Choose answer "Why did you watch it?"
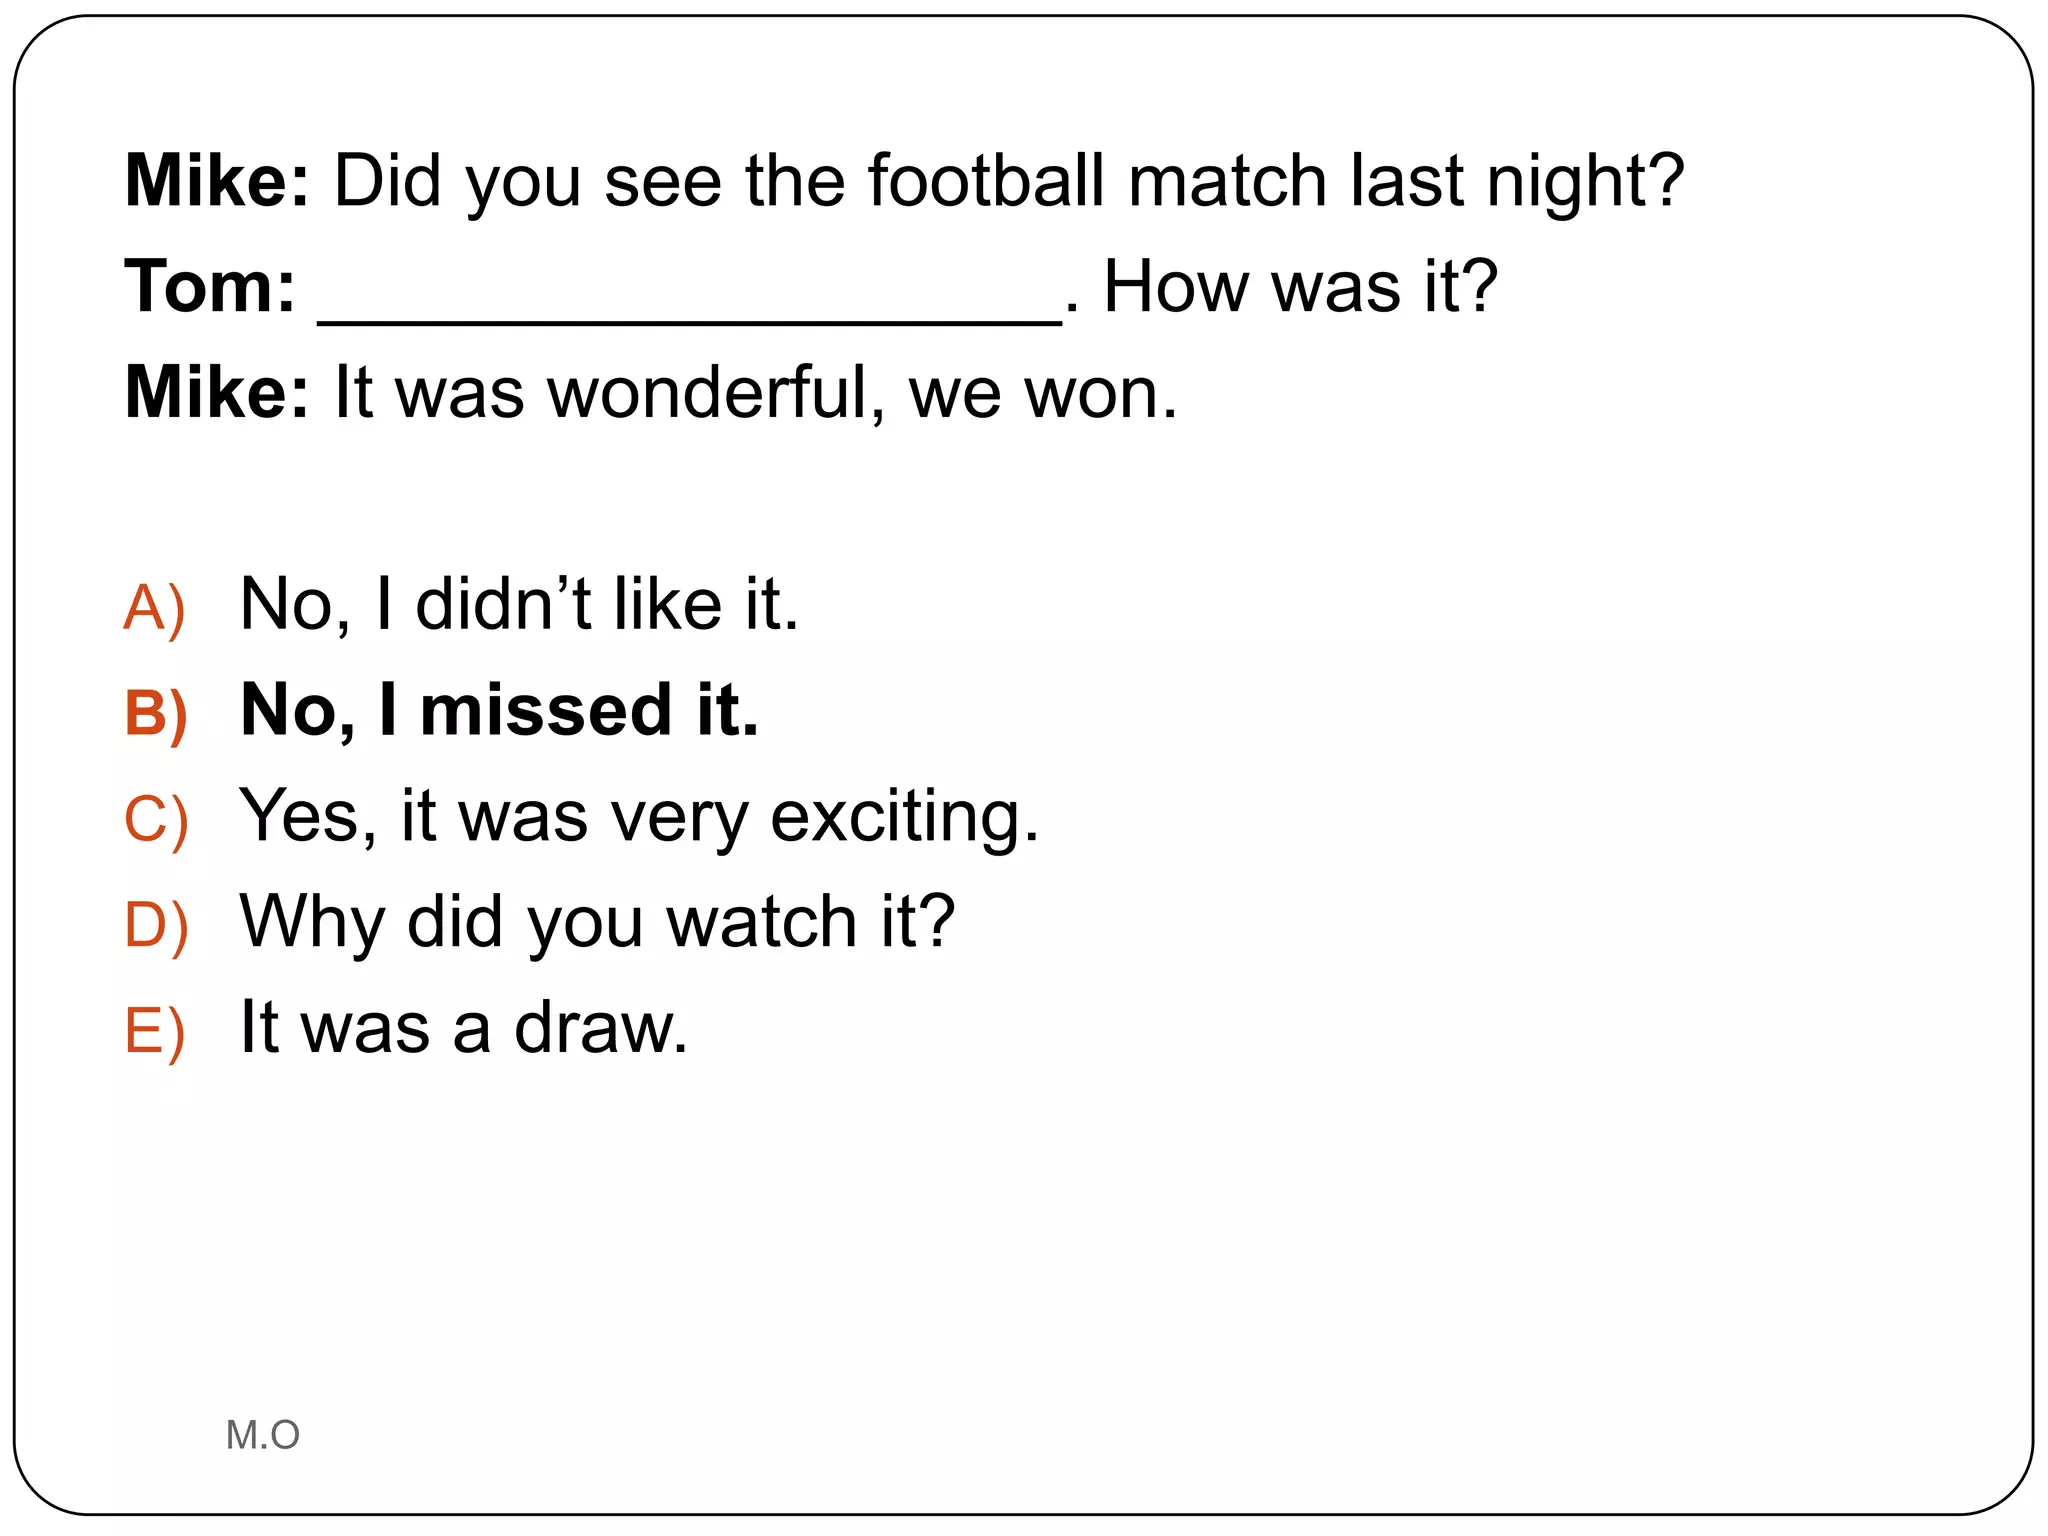 (x=597, y=922)
